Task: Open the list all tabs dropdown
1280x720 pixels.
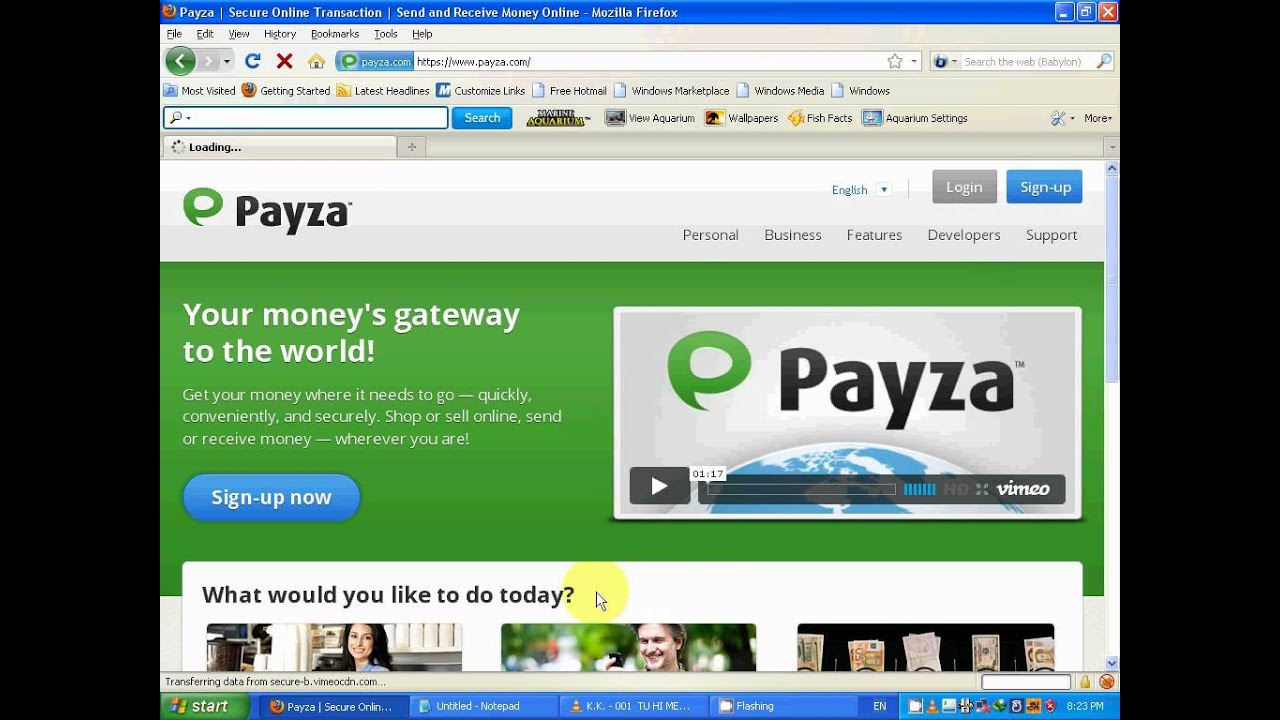Action: pyautogui.click(x=1111, y=147)
